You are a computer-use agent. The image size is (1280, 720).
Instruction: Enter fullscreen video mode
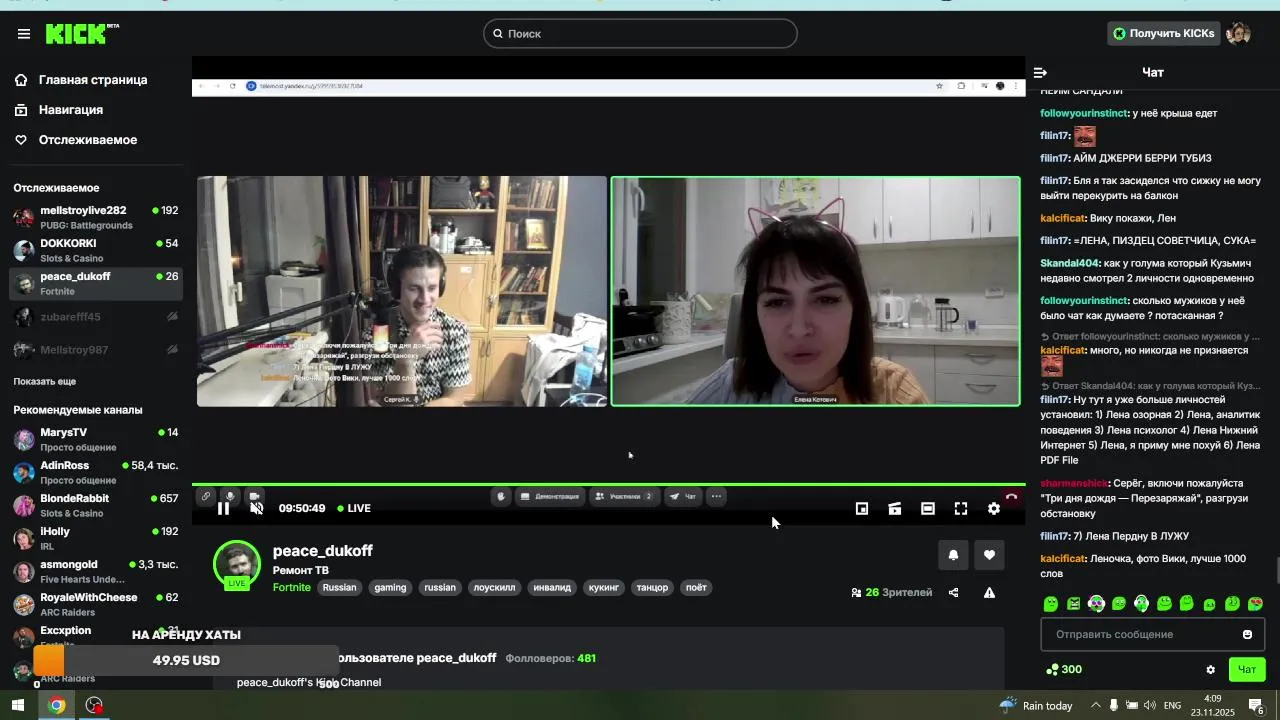pyautogui.click(x=961, y=508)
